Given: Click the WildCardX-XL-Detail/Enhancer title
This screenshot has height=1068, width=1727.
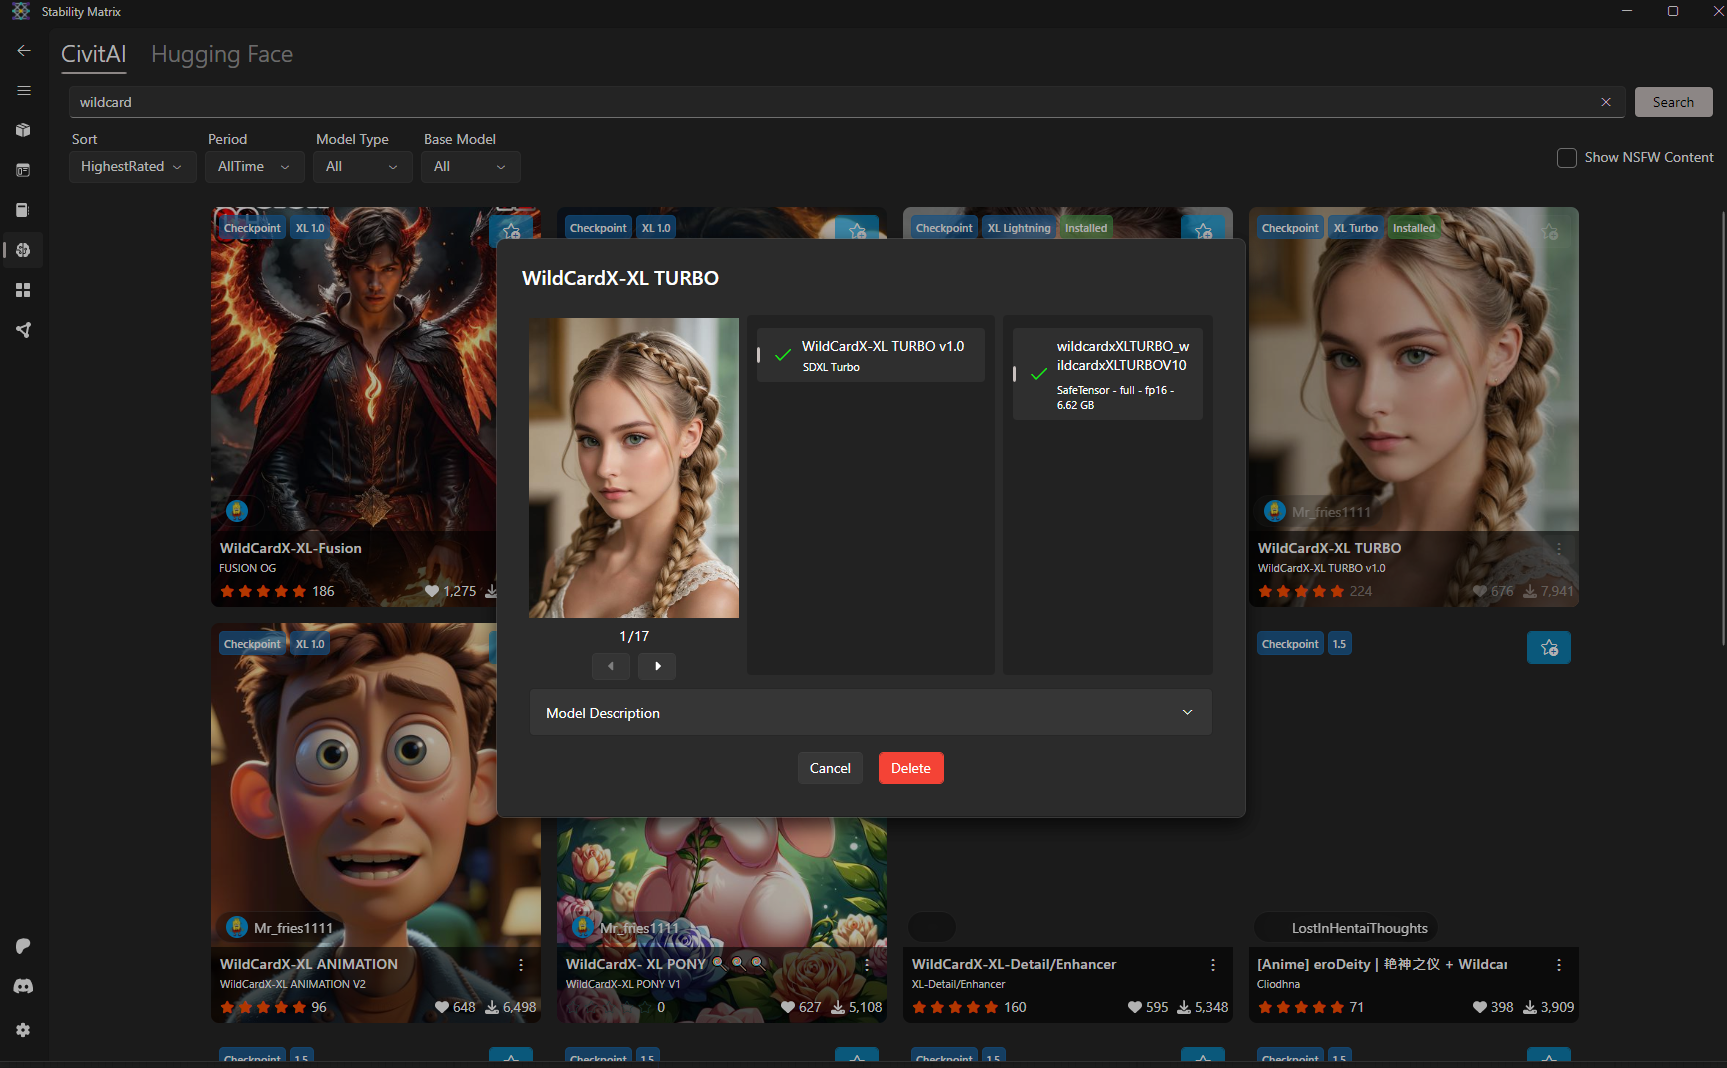Looking at the screenshot, I should point(1014,964).
